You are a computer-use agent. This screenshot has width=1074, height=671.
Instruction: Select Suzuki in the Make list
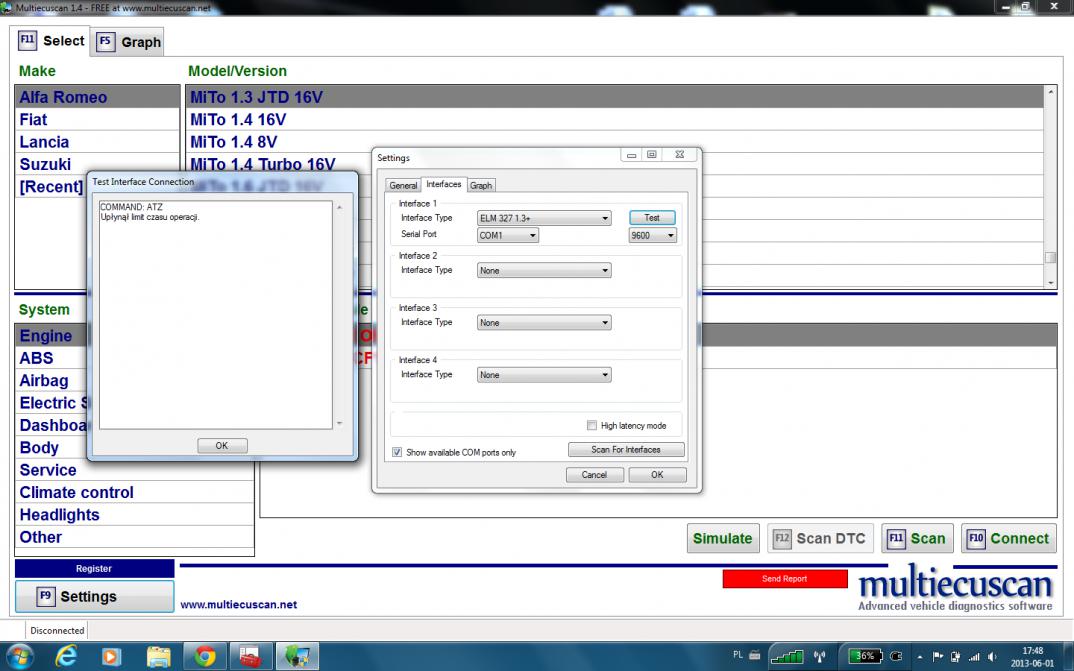point(97,164)
